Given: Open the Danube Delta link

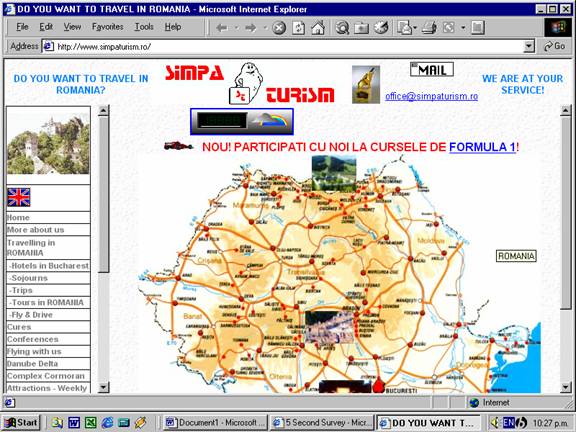Looking at the screenshot, I should tap(32, 364).
